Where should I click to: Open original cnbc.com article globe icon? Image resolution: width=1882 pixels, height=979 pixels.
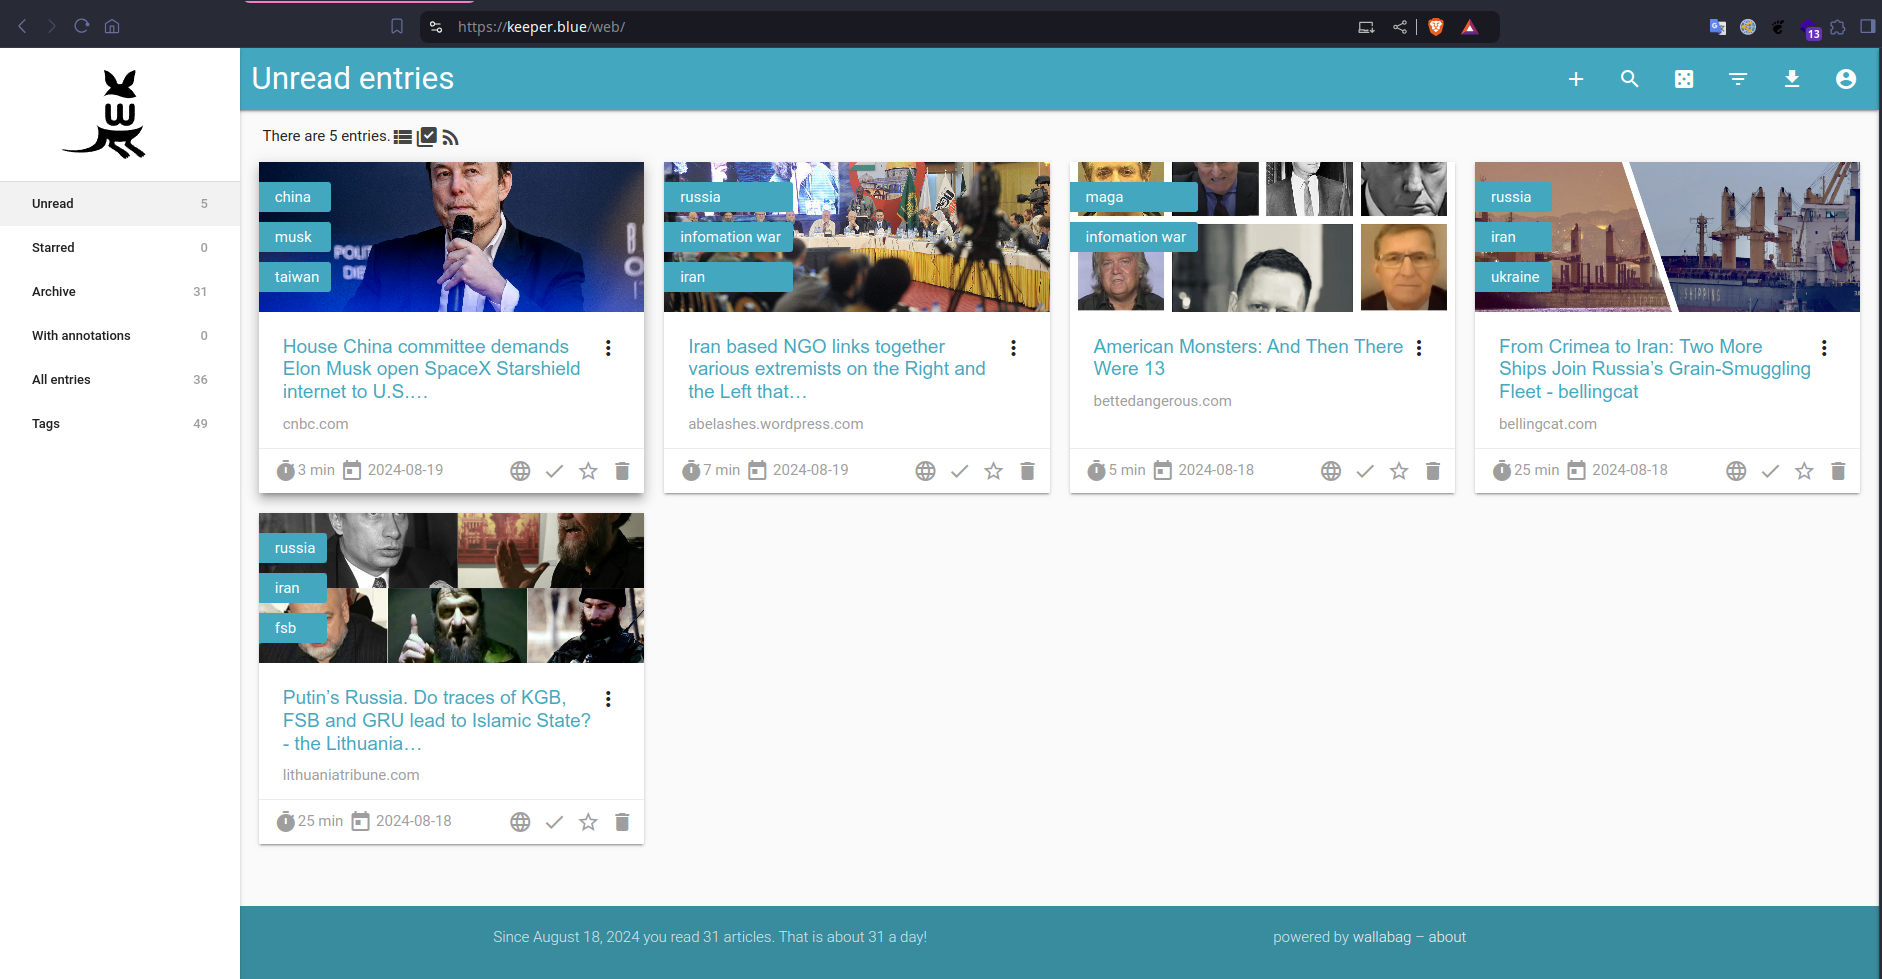(x=520, y=471)
